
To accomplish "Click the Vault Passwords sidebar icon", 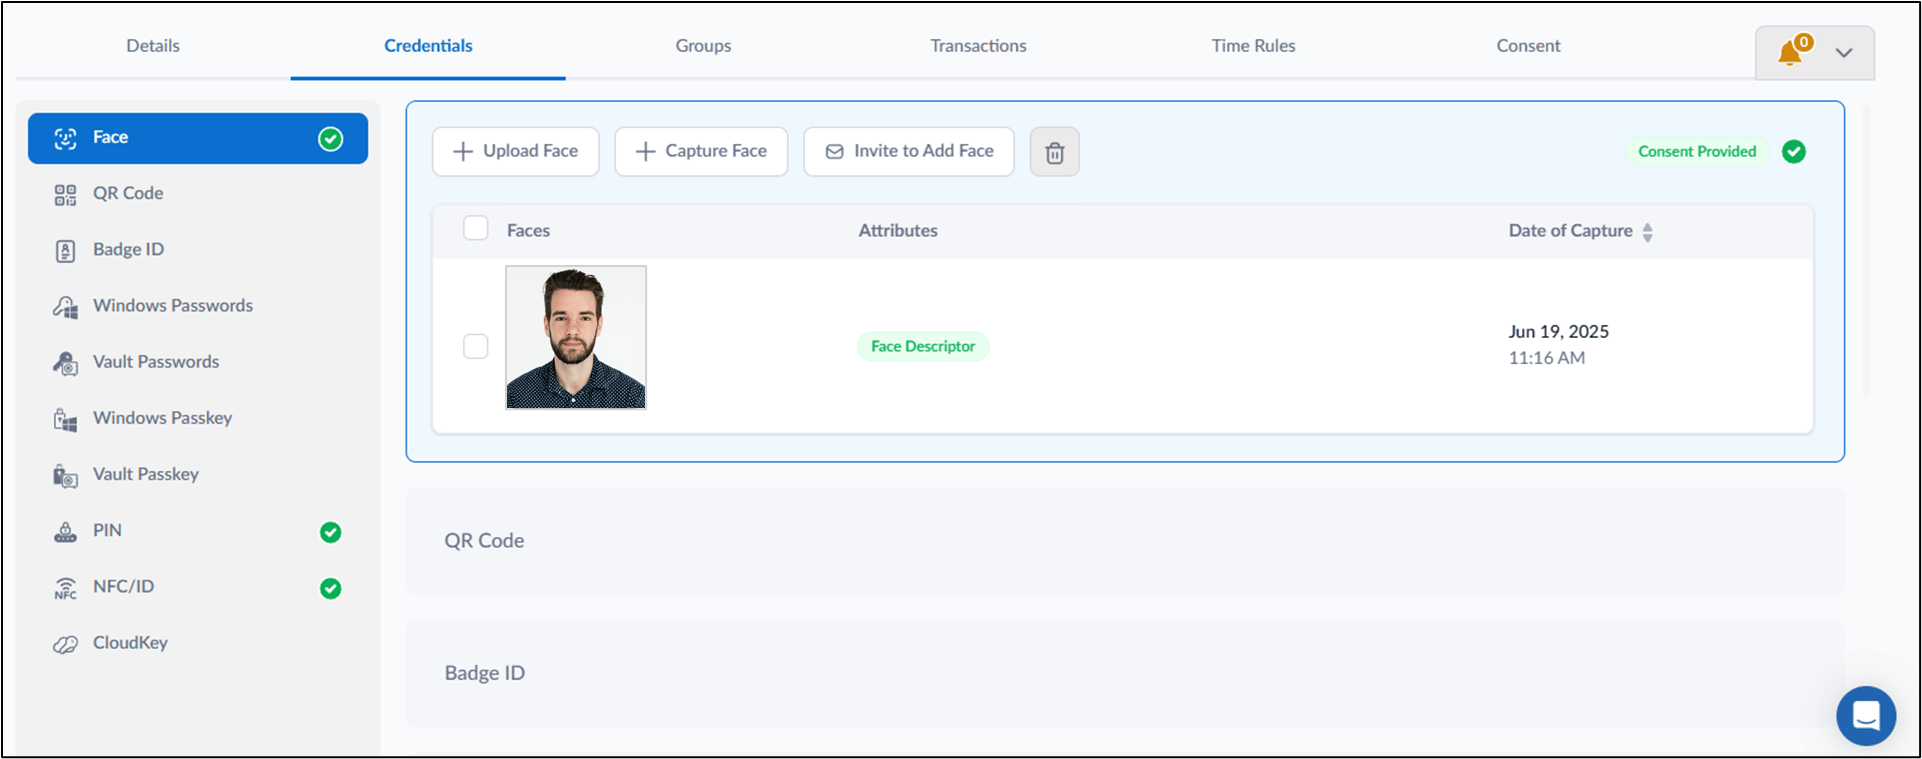I will point(65,363).
